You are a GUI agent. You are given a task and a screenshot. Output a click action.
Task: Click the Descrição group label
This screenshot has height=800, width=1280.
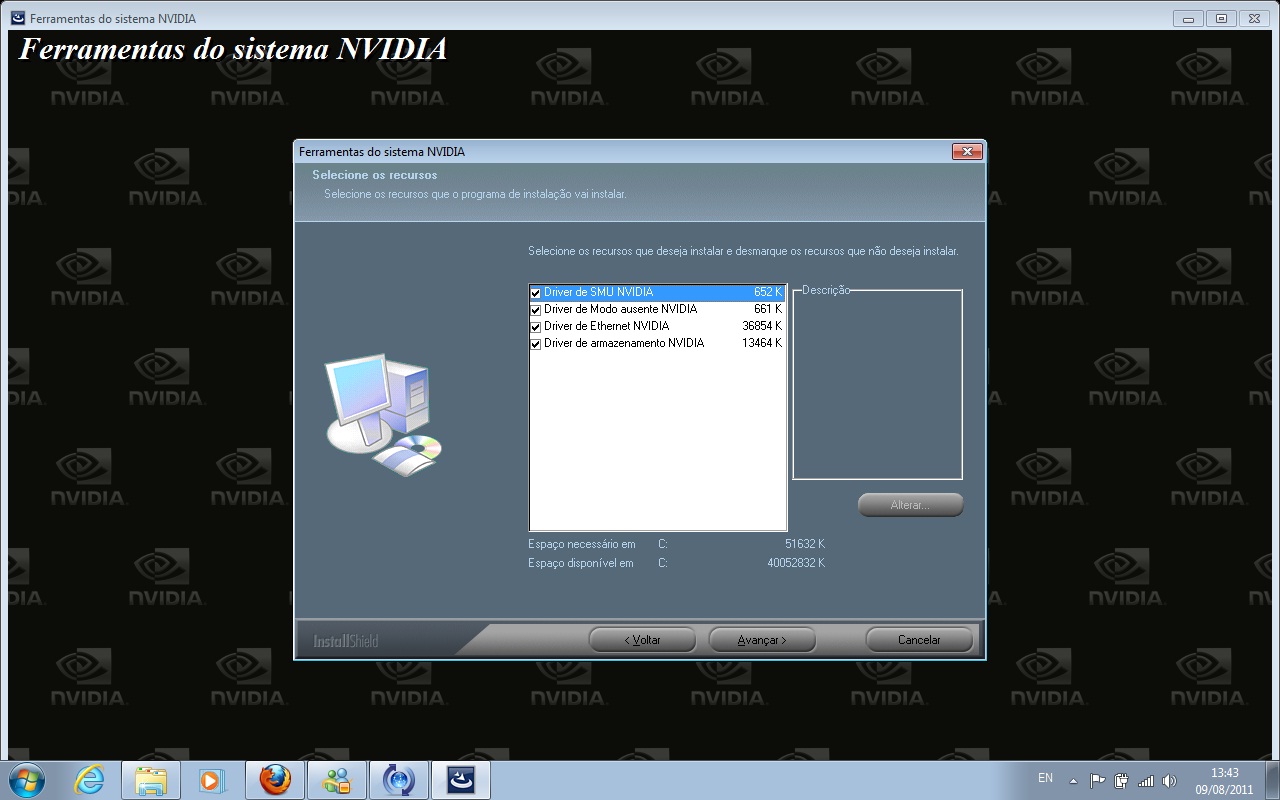(x=826, y=290)
